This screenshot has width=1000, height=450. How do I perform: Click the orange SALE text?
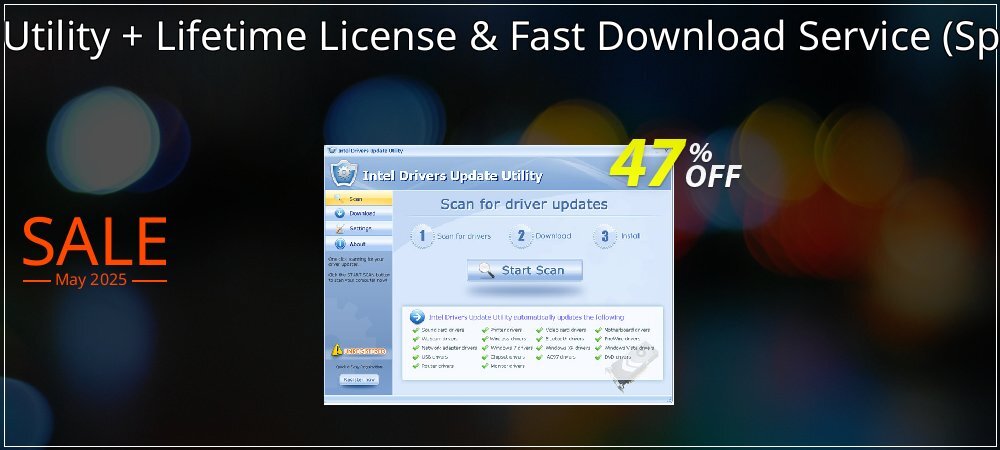tap(95, 242)
